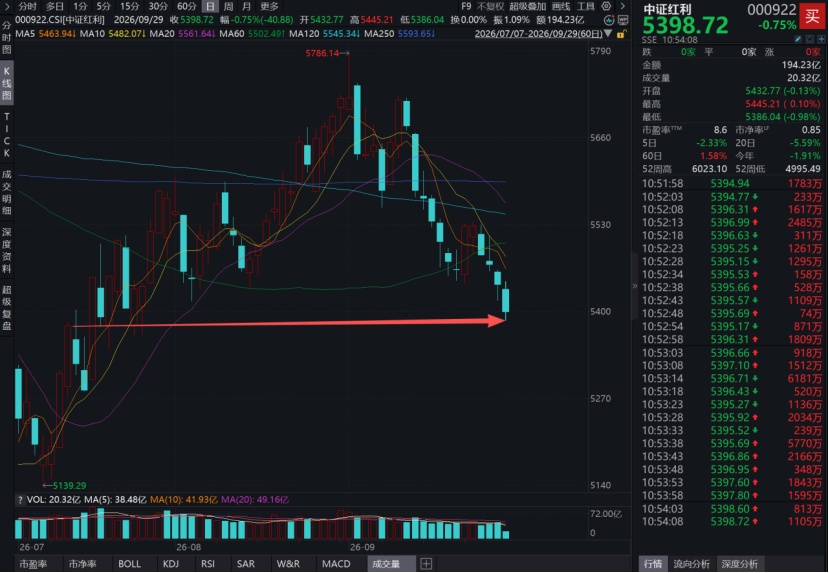Open TICK view in left sidebar
The image size is (829, 573).
7,135
